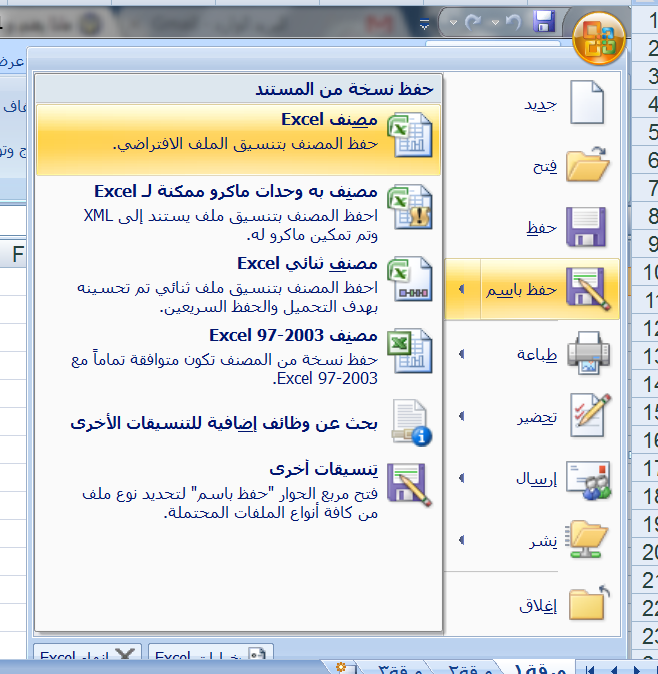Open the Redo history dropdown arrow
Screen dimensions: 658x674
453,22
